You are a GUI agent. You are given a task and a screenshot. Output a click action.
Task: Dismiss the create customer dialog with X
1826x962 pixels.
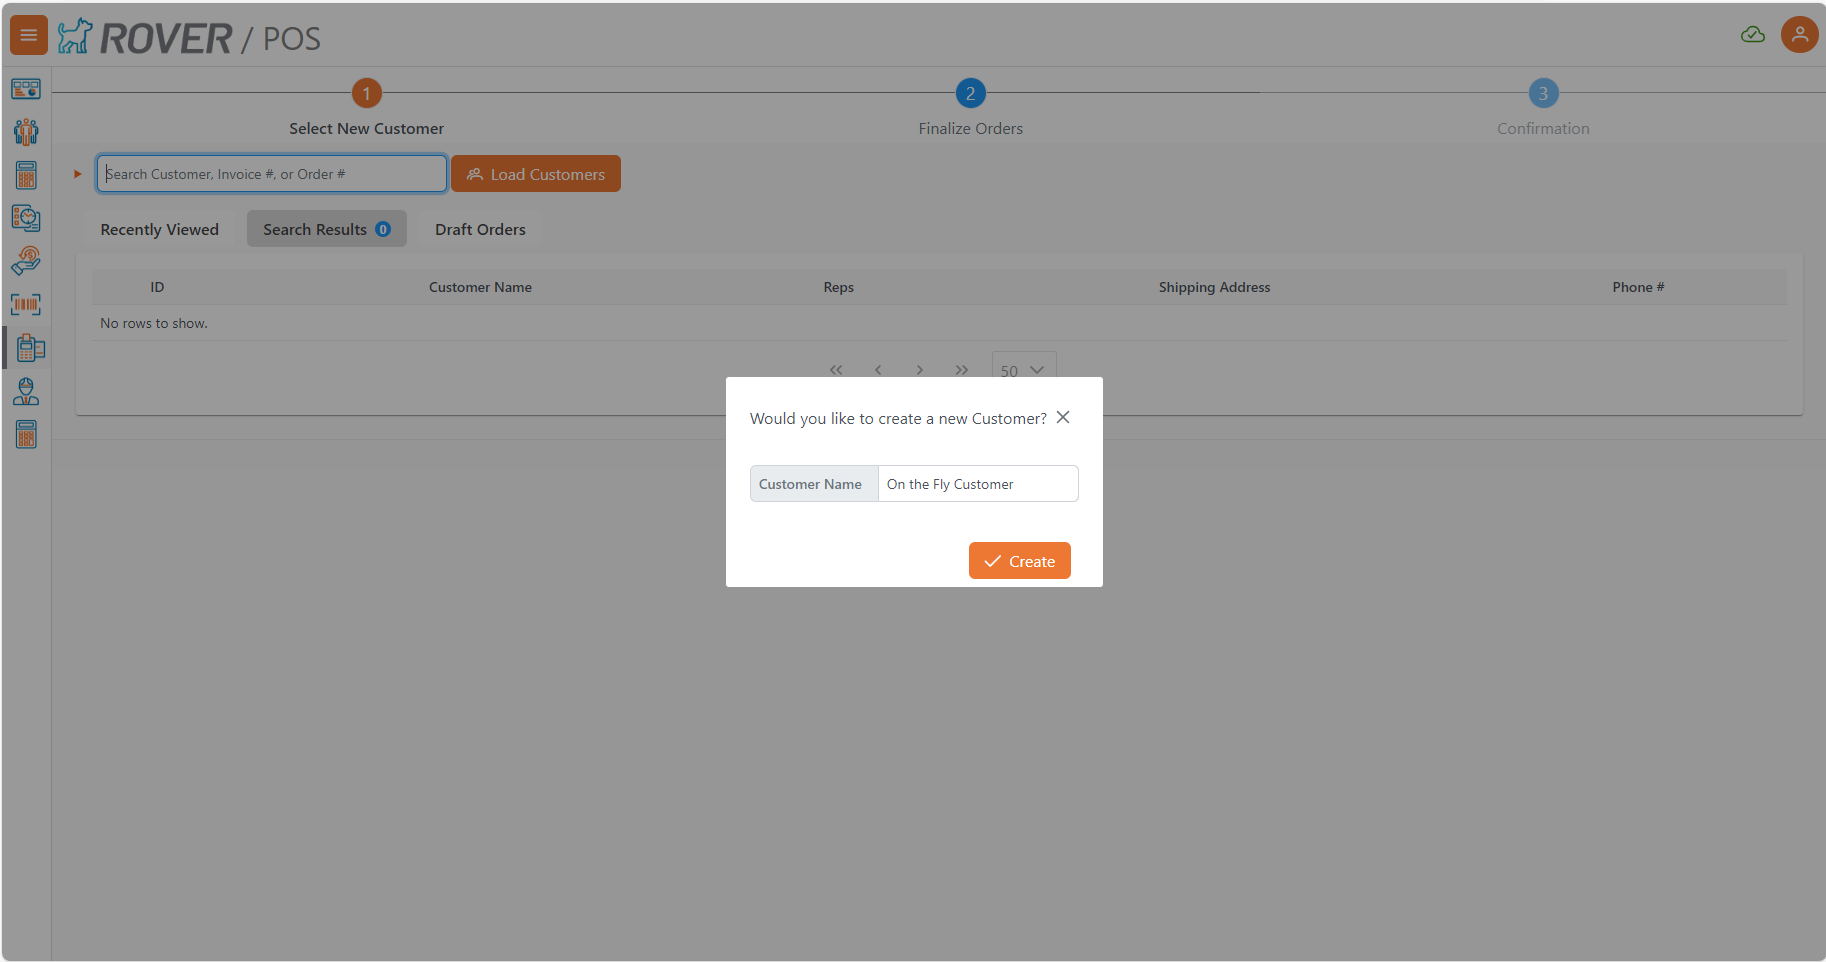1062,417
